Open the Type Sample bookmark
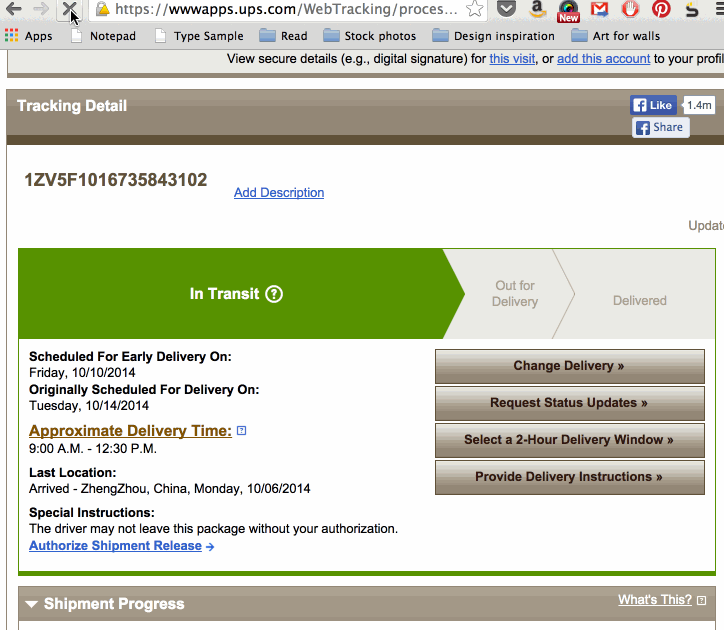The image size is (724, 630). pos(199,36)
